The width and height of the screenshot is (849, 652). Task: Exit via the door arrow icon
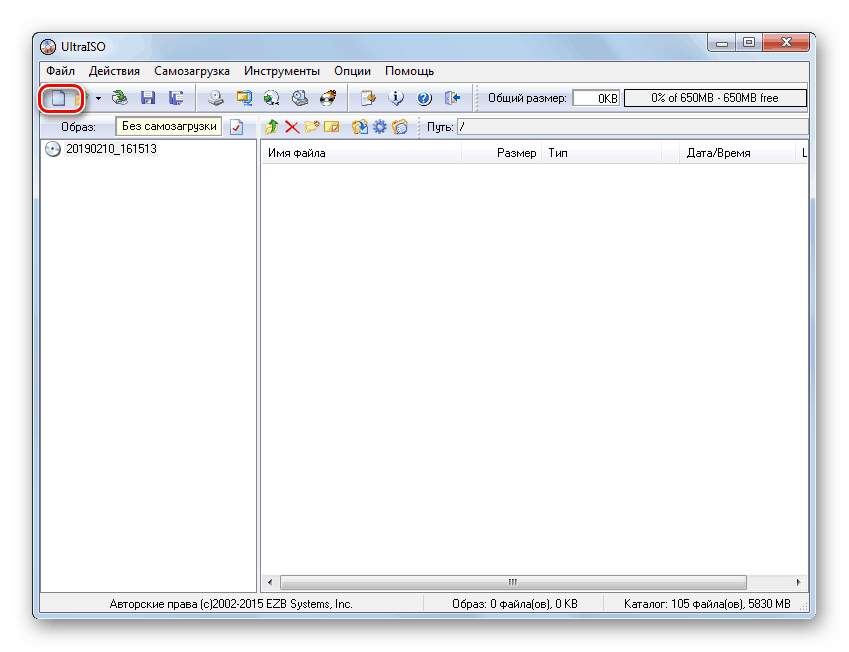[x=452, y=98]
